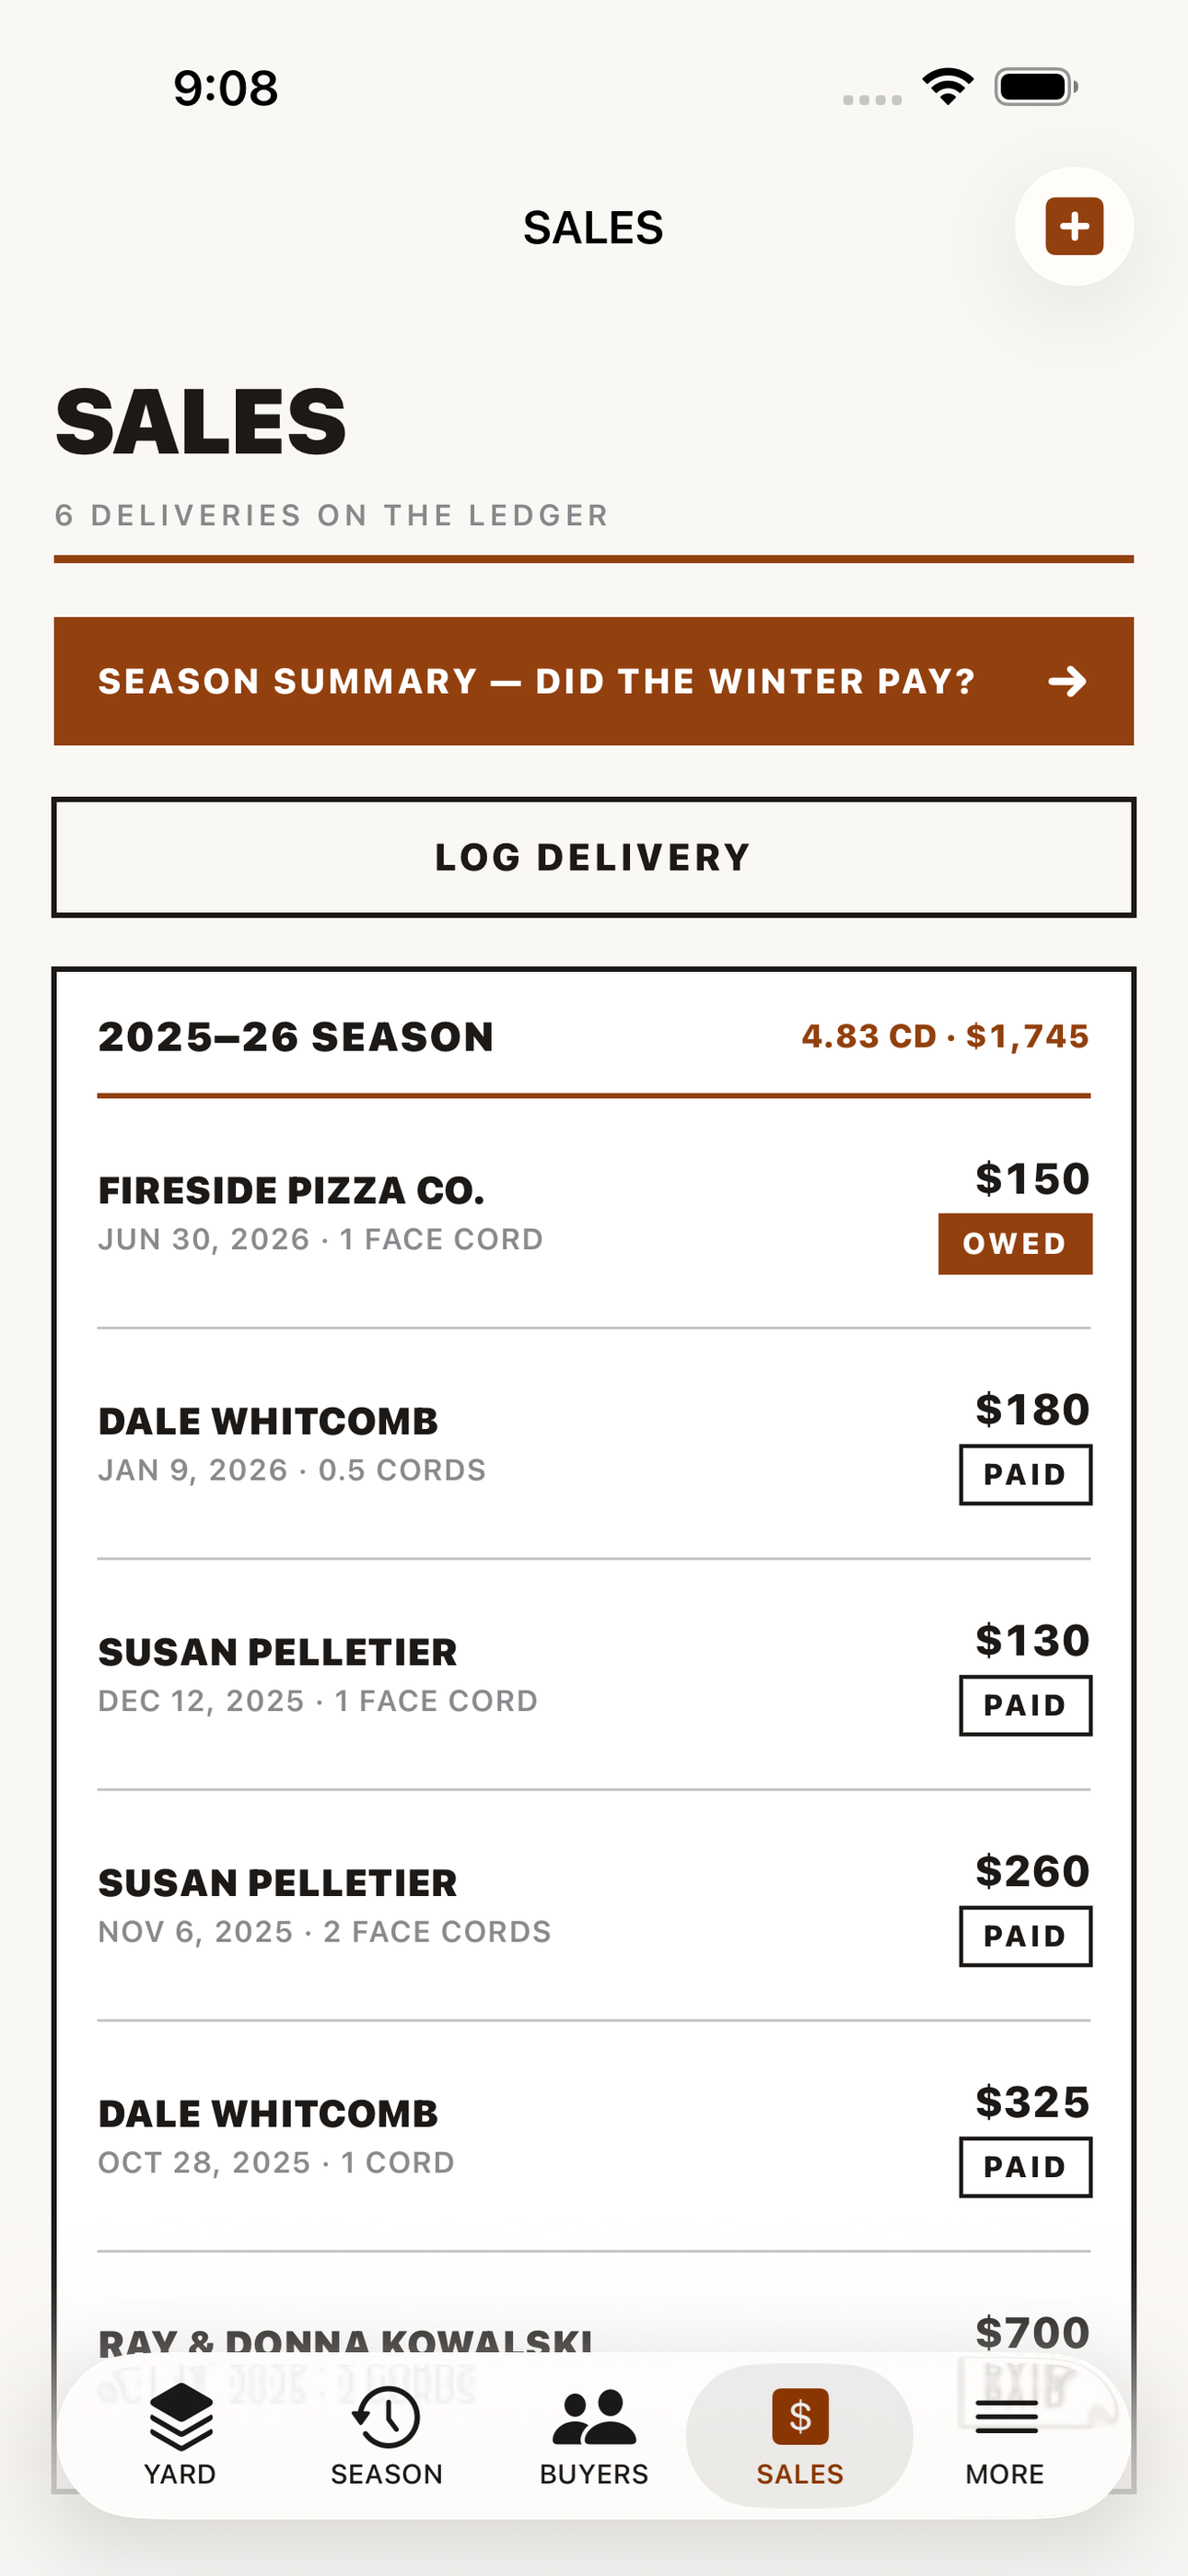Open Season Summary — Did the Winter Pay?
1188x2576 pixels.
(594, 681)
